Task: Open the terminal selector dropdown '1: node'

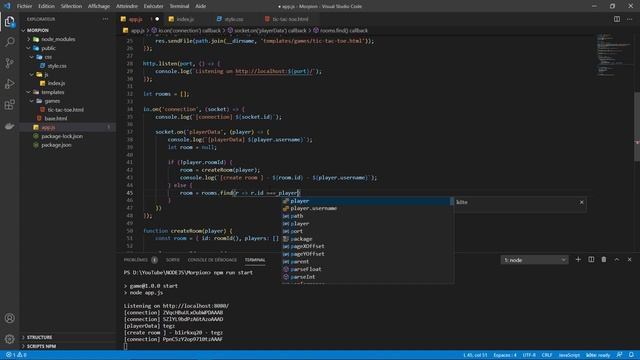Action: [534, 260]
